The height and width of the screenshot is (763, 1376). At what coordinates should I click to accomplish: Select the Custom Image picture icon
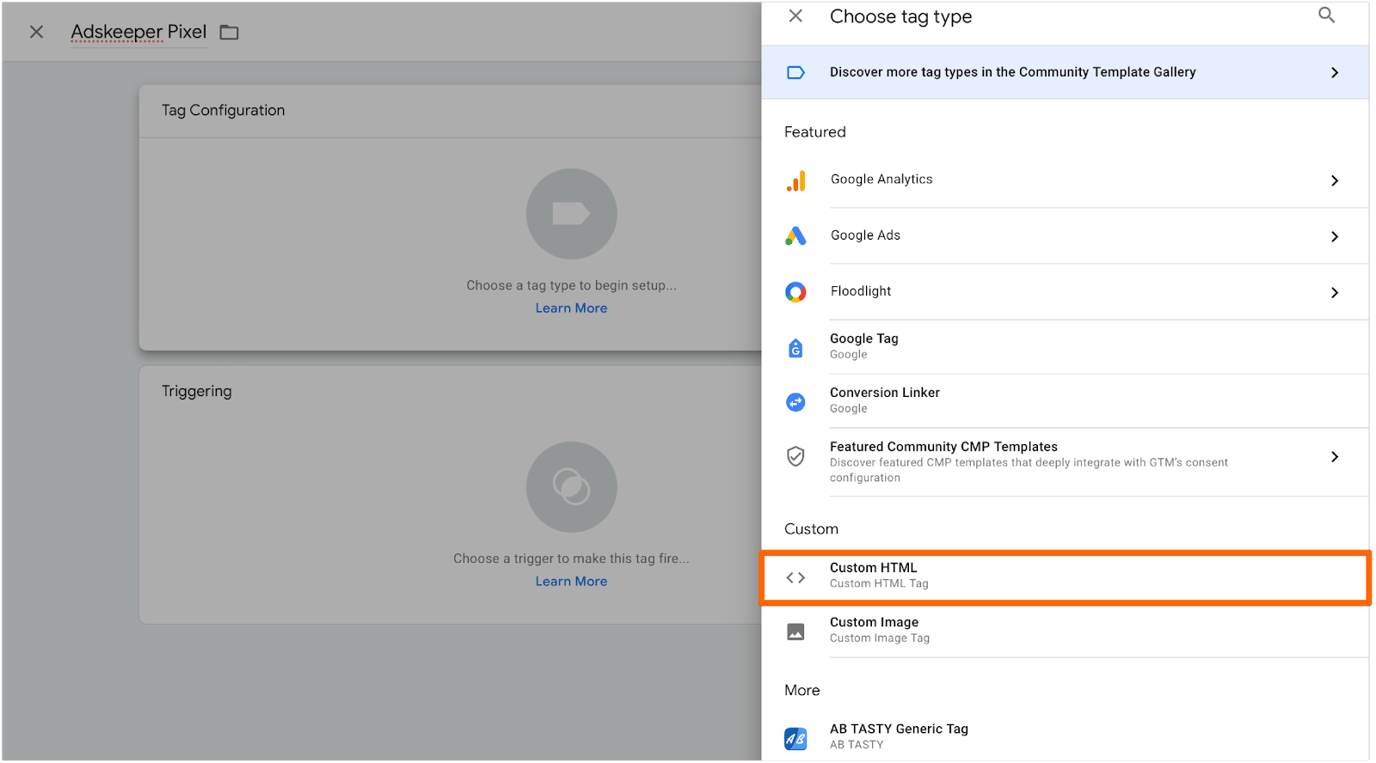[795, 631]
